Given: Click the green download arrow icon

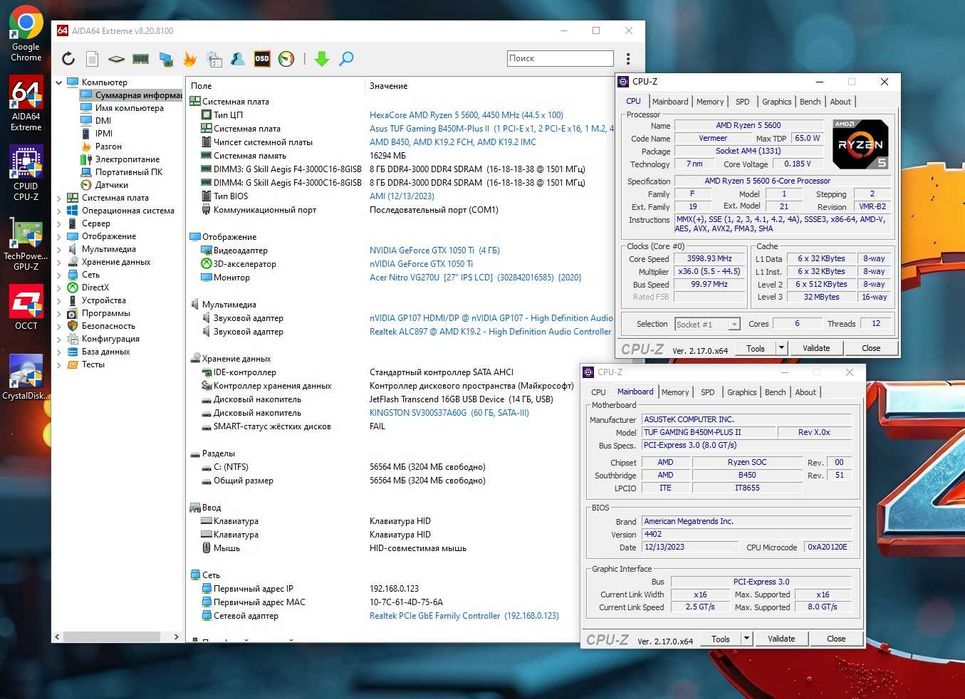Looking at the screenshot, I should pyautogui.click(x=322, y=58).
